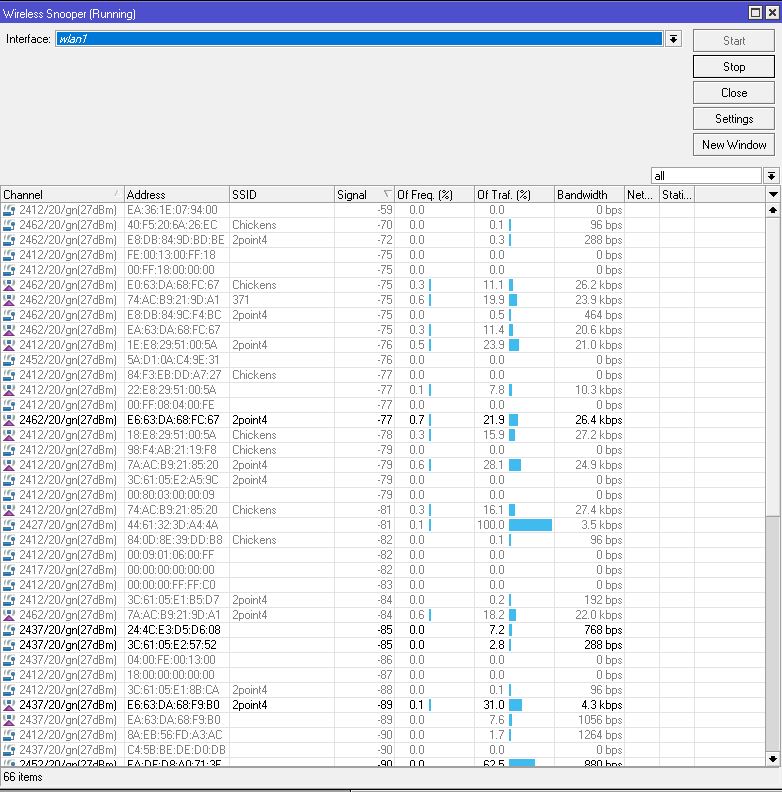This screenshot has width=782, height=792.
Task: Select address 00:00:00:FF:FF:C0
Action: 171,585
